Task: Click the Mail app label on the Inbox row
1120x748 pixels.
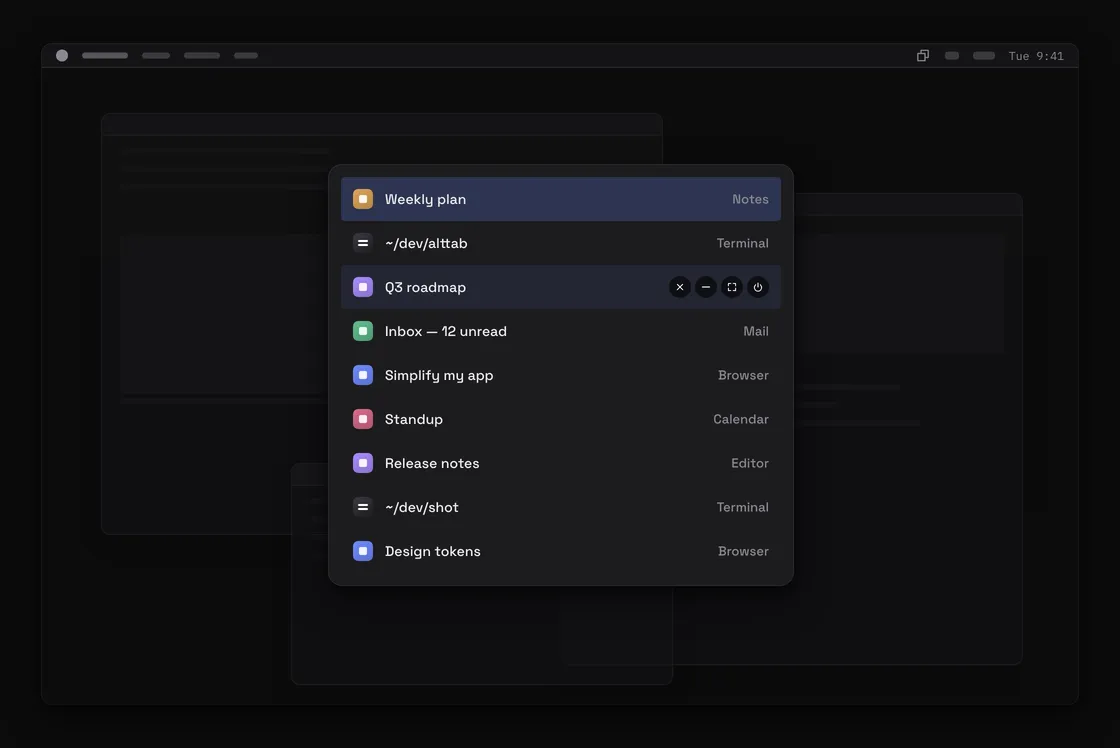Action: [x=756, y=331]
